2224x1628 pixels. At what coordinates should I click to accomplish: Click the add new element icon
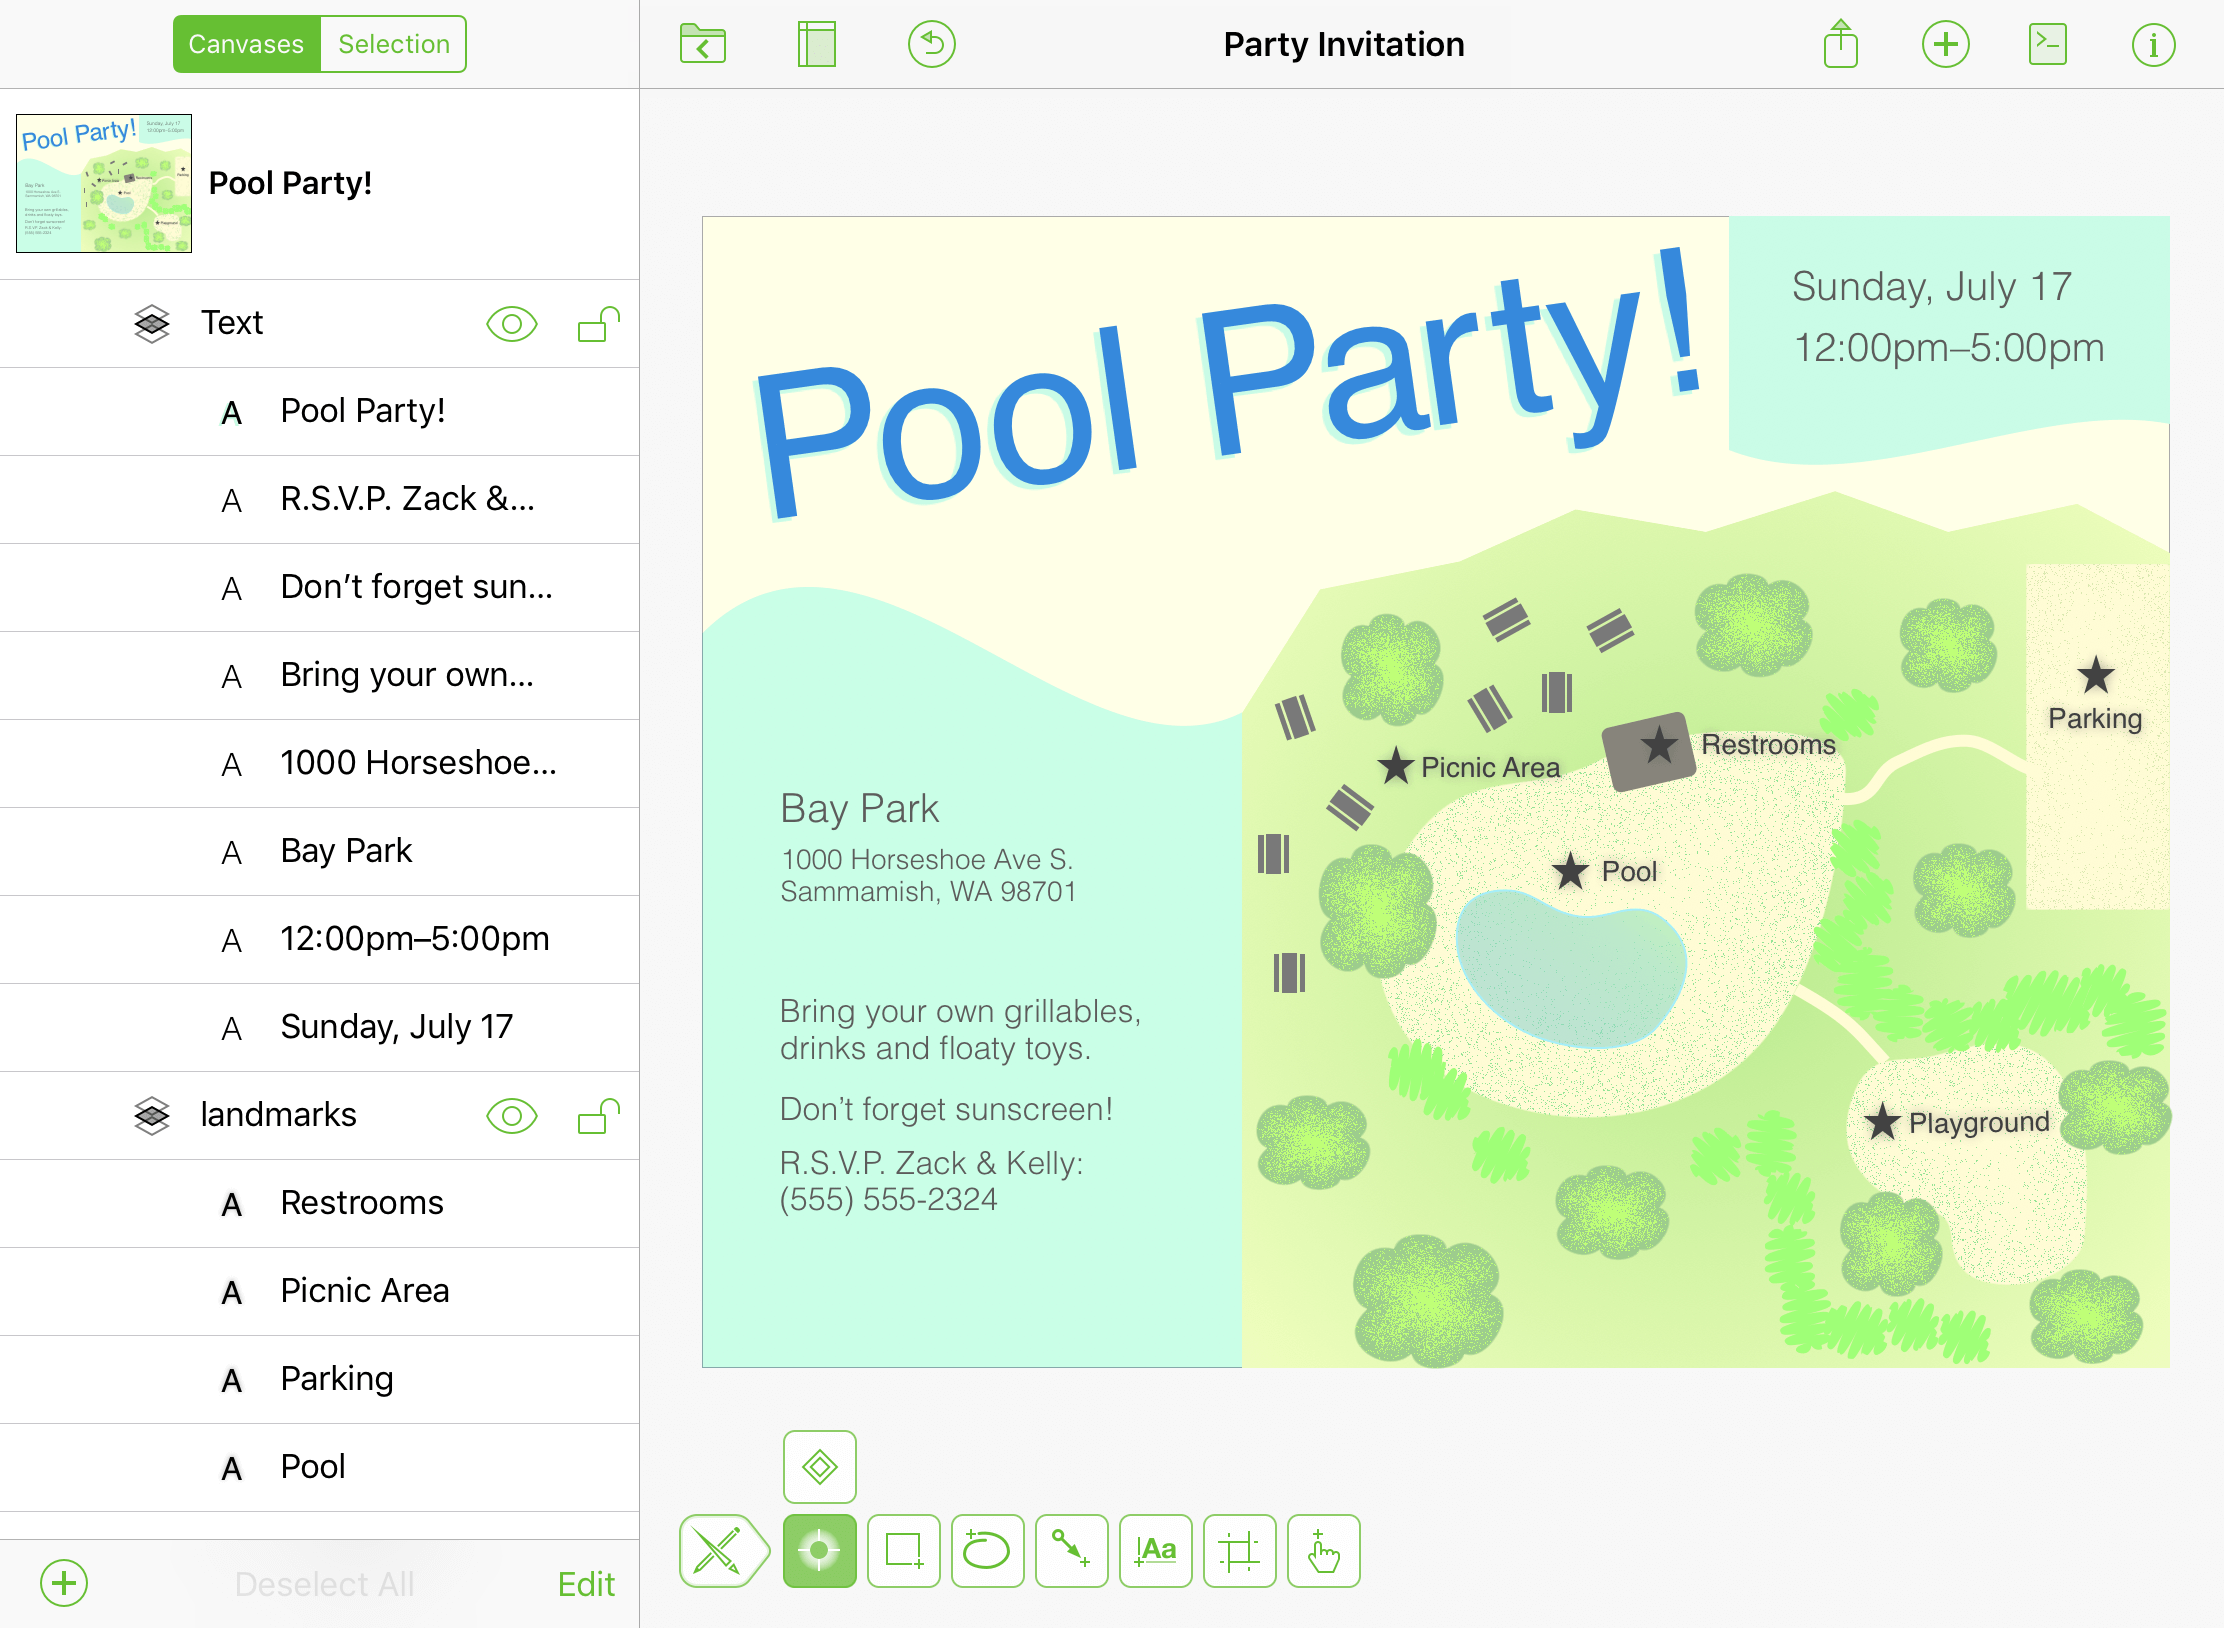[1946, 43]
